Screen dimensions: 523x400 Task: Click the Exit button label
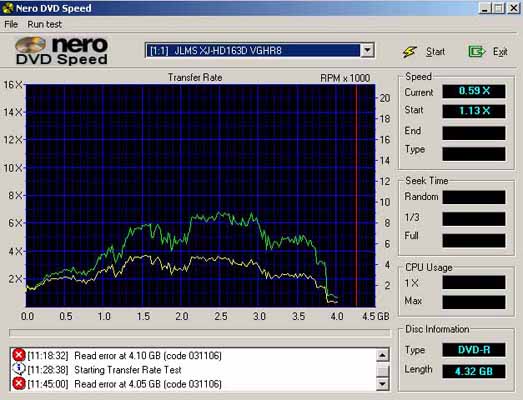(500, 52)
